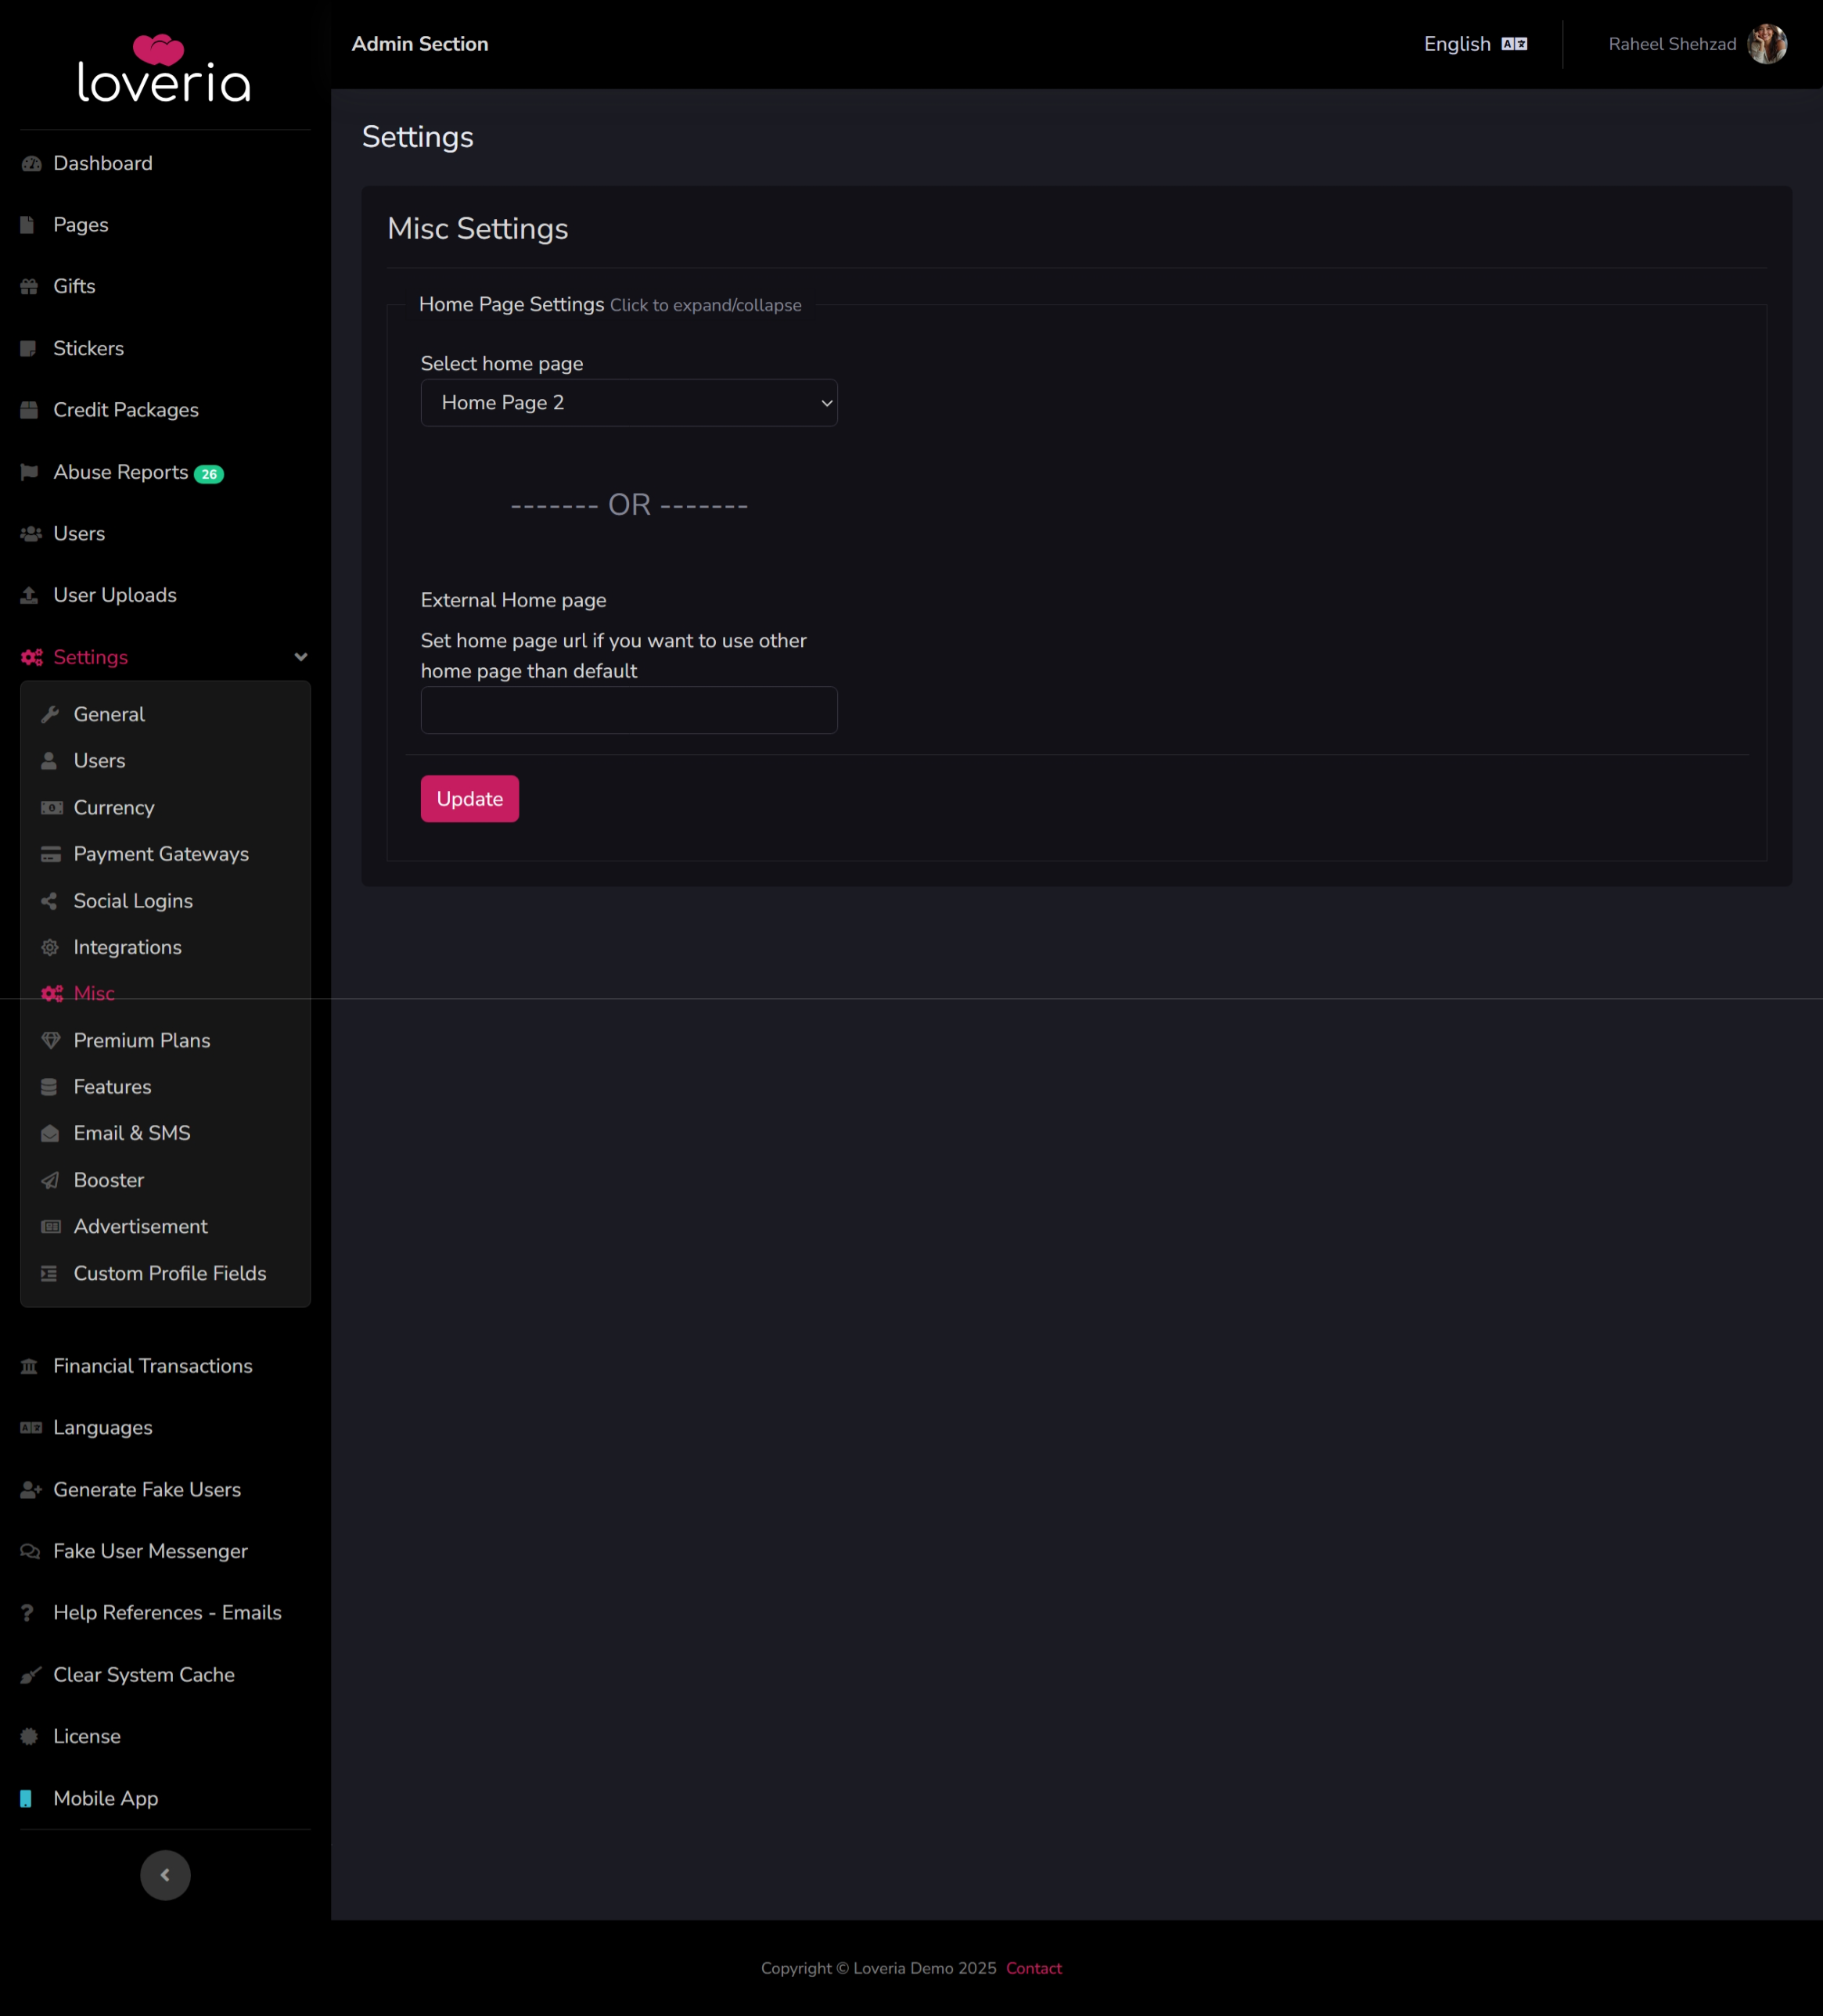Focus the External Home page URL field
Viewport: 1823px width, 2016px height.
pyautogui.click(x=628, y=710)
